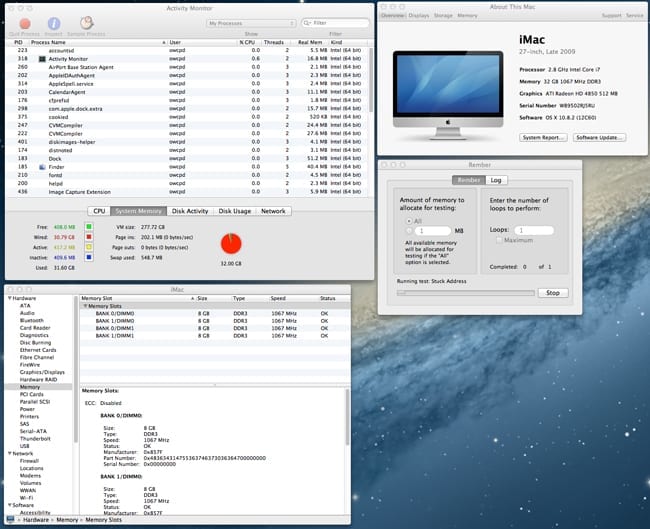Enable the Maximum loops checkbox

point(498,240)
